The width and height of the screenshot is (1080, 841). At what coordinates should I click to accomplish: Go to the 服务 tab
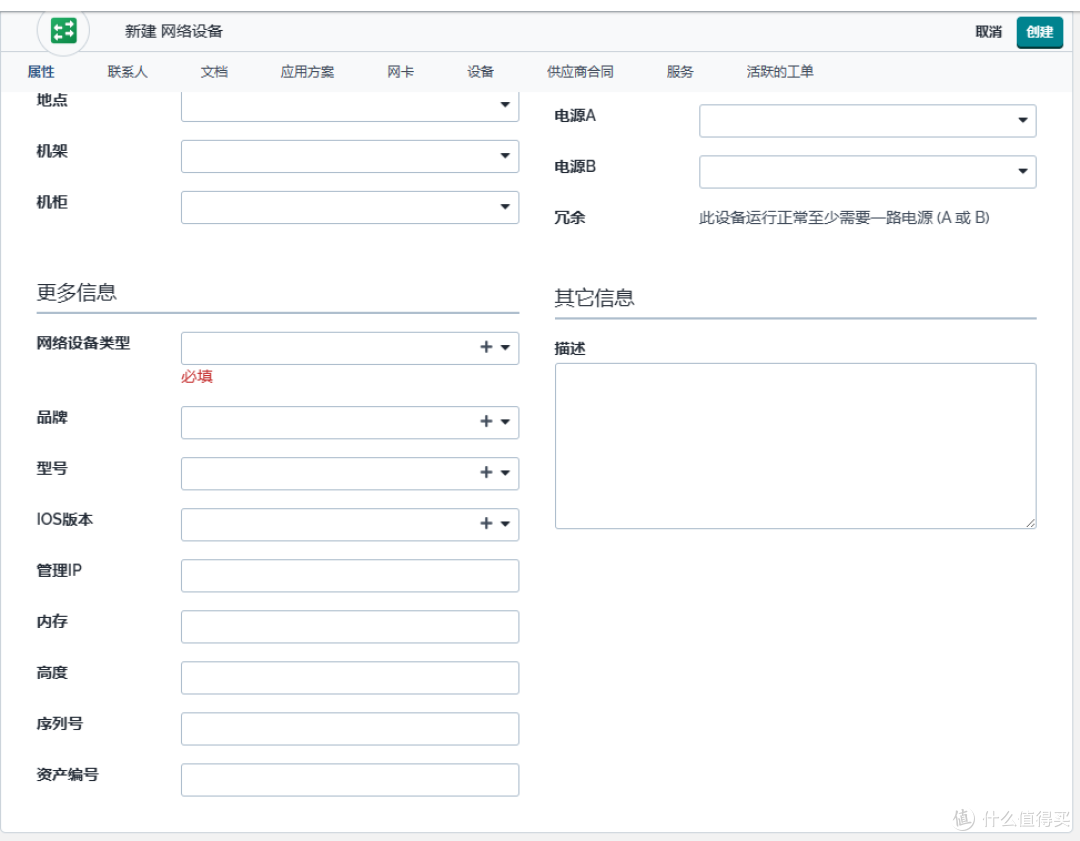[x=680, y=72]
